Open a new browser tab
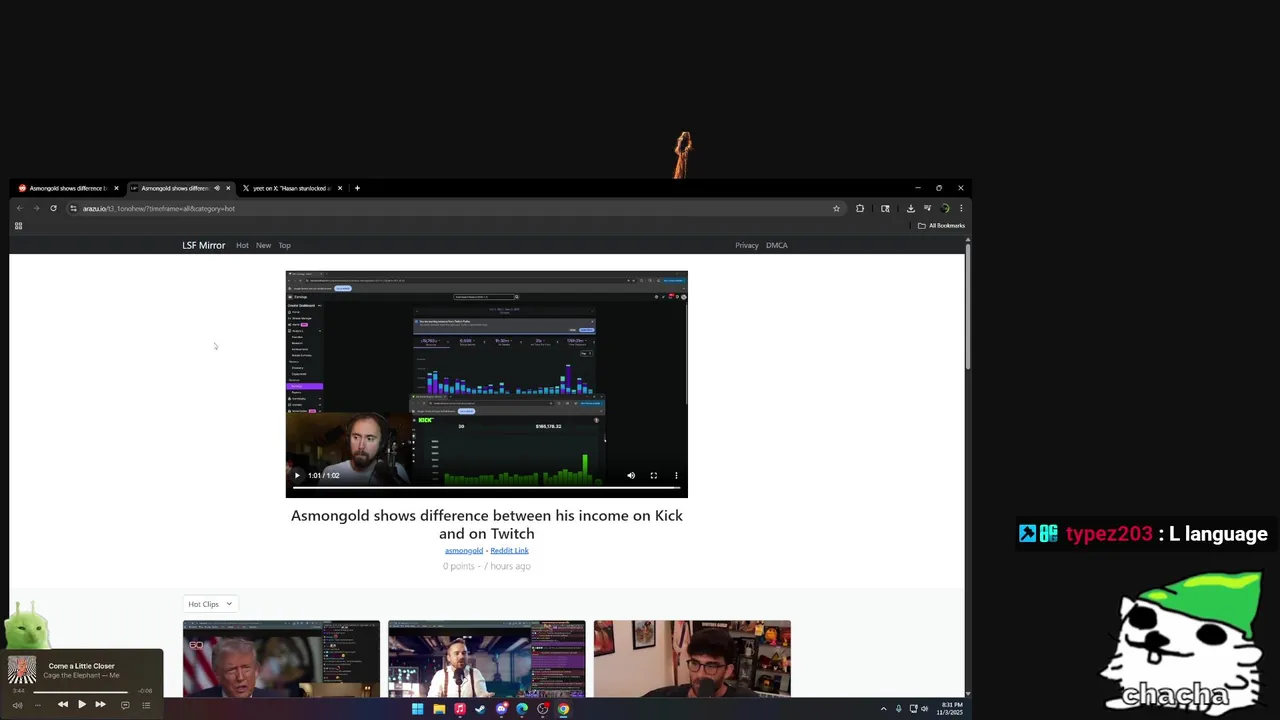The width and height of the screenshot is (1280, 720). pos(357,188)
